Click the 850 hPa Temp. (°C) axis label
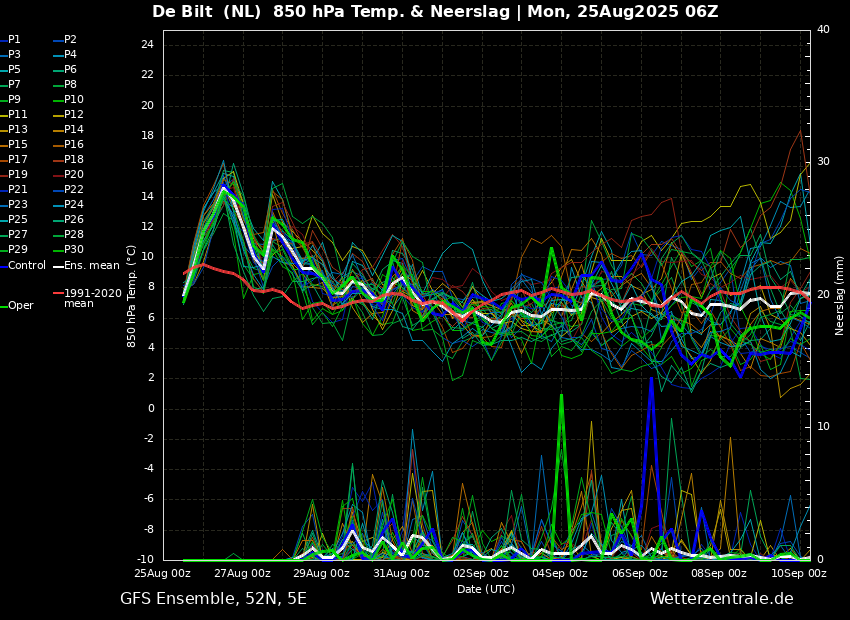850x620 pixels. [132, 295]
